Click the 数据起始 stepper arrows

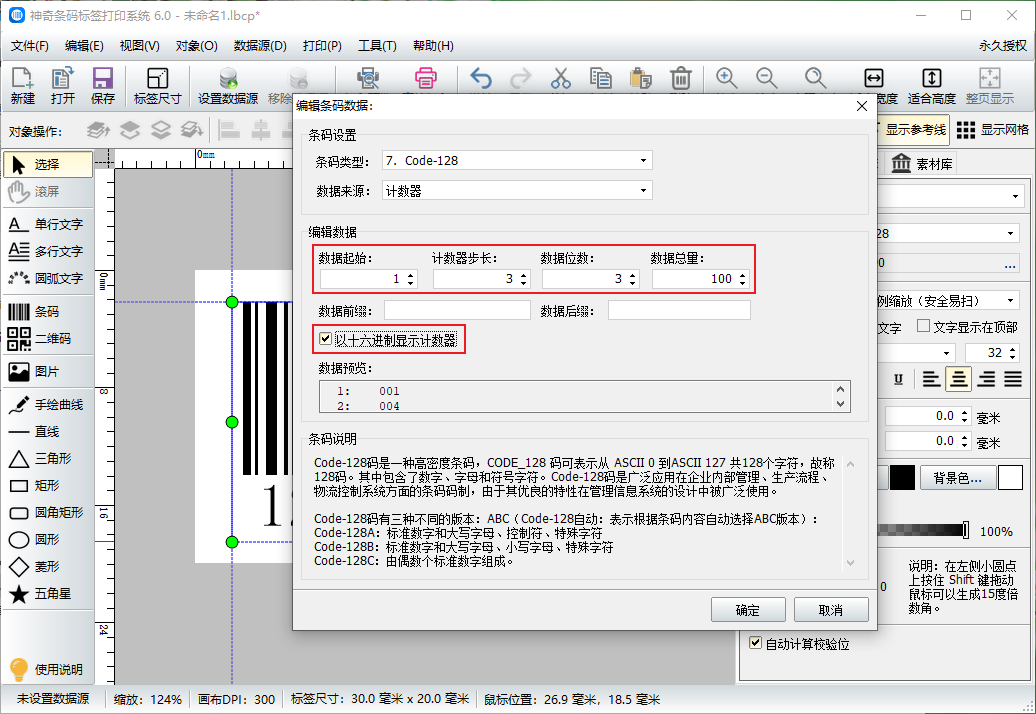click(x=410, y=279)
